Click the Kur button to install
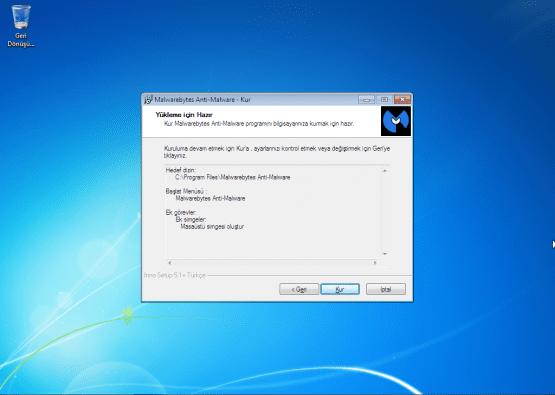 (340, 289)
